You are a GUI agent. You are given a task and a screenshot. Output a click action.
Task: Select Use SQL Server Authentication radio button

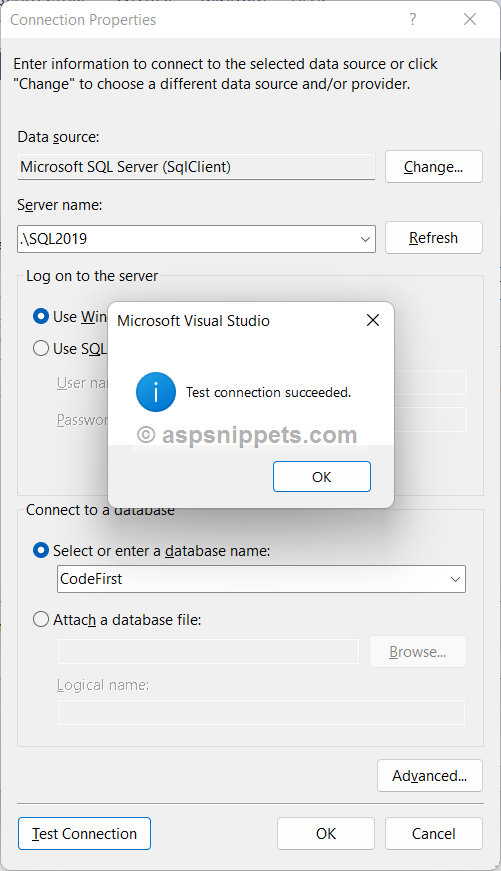click(41, 348)
